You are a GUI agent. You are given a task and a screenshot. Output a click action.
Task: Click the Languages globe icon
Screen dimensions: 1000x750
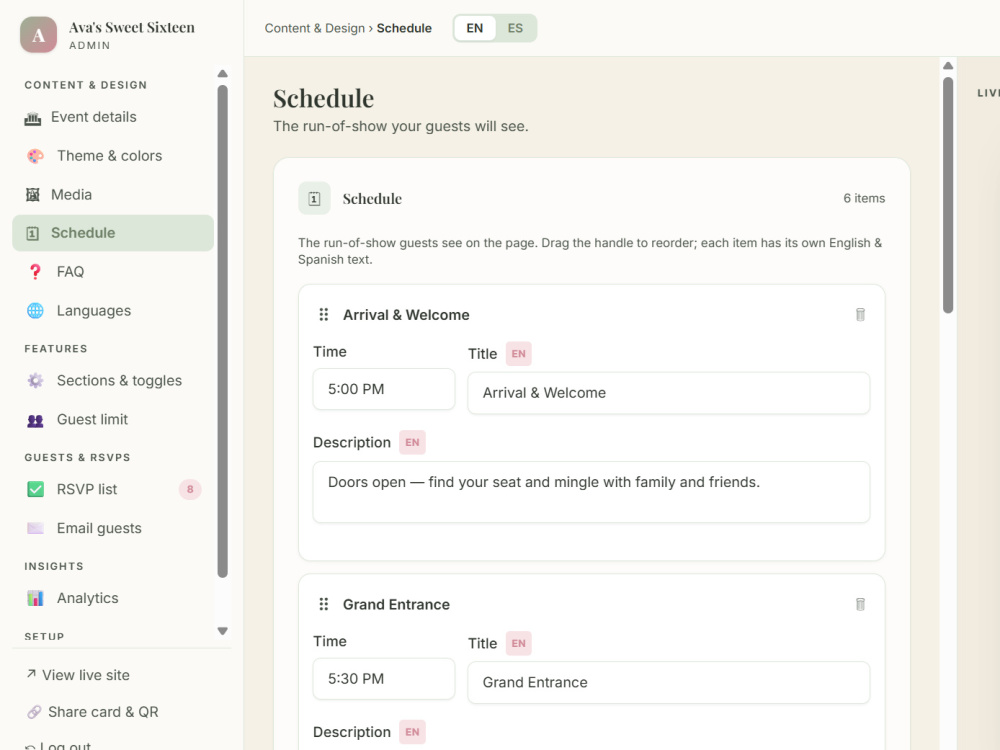pos(35,311)
